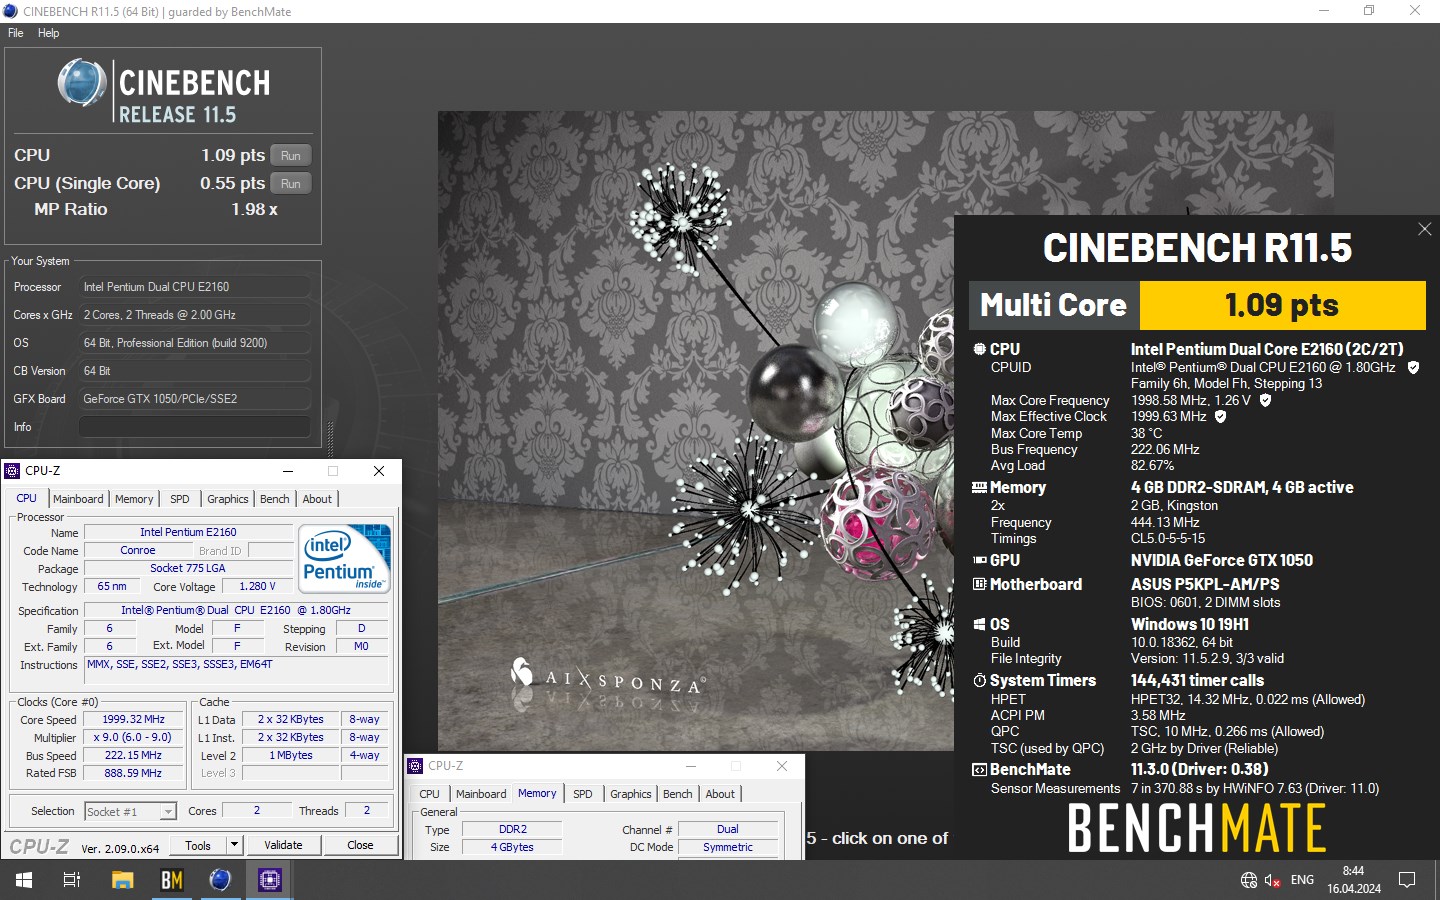Open BenchMate from the taskbar
Viewport: 1440px width, 900px height.
pyautogui.click(x=172, y=880)
